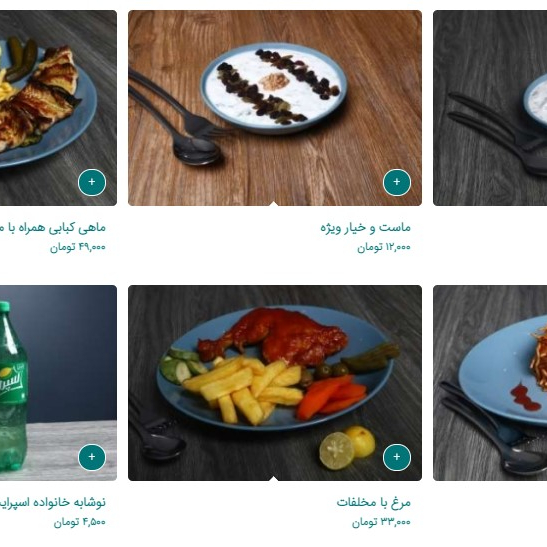Screen dimensions: 547x547
Task: Add مرغ با مخلفات using plus icon
Action: tap(397, 457)
